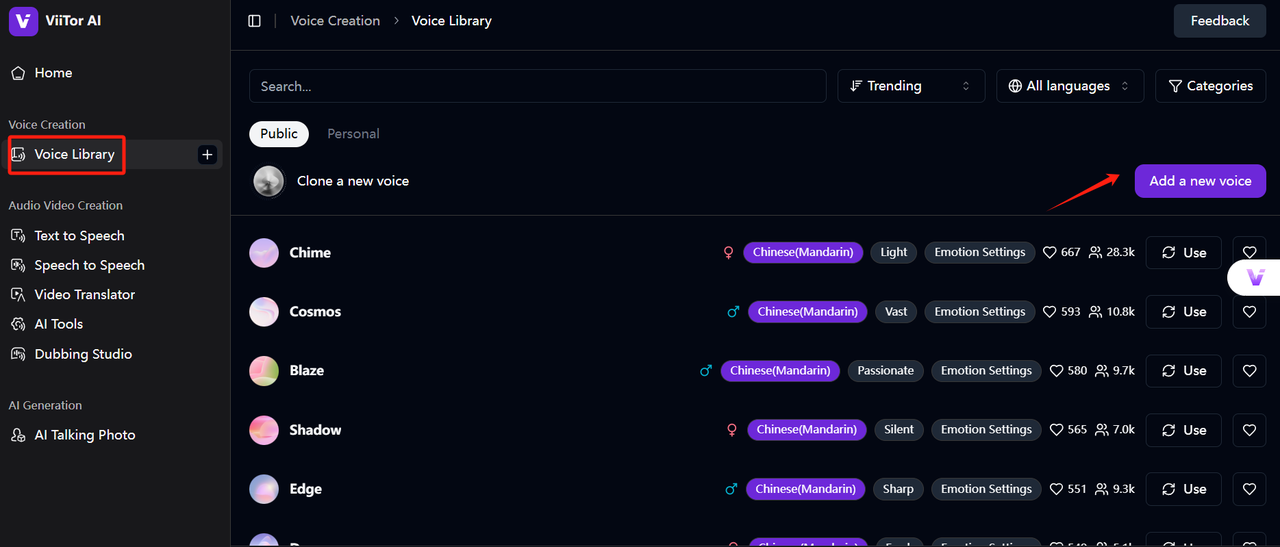This screenshot has width=1280, height=547.
Task: Open the floating ViiTor assistant widget
Action: click(x=1255, y=277)
